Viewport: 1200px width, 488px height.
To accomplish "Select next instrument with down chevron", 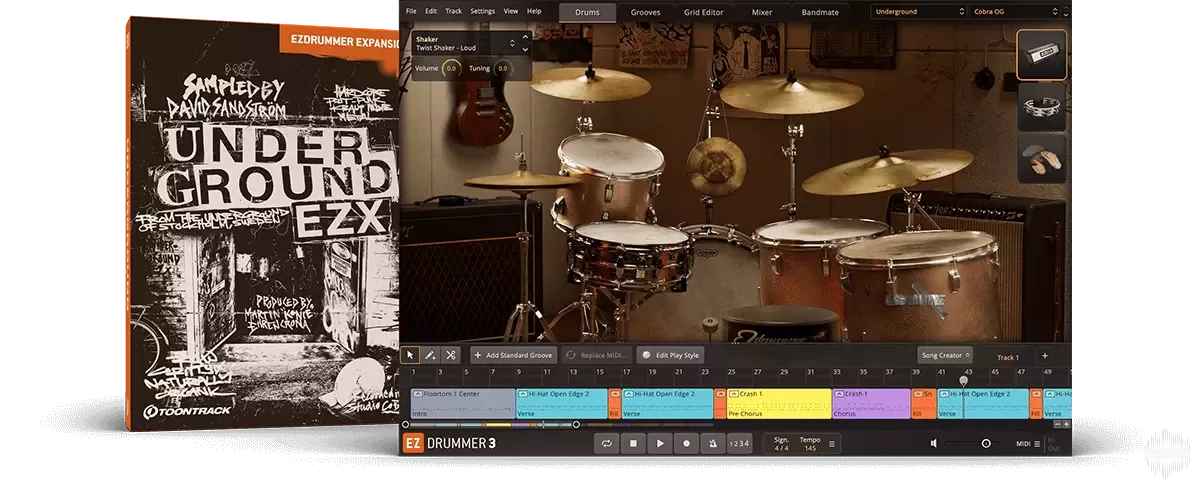I will (525, 48).
